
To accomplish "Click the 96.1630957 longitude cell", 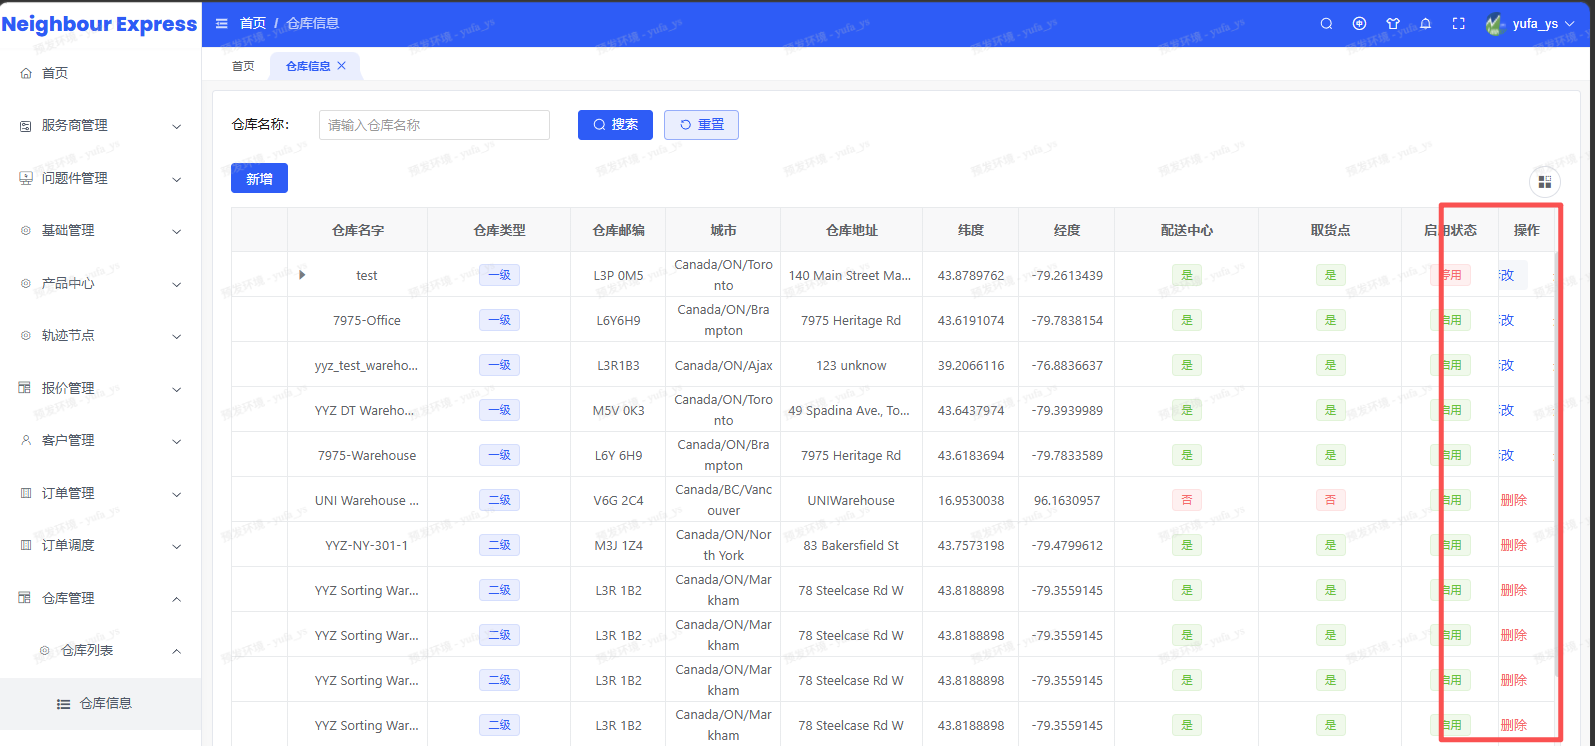I will 1067,500.
